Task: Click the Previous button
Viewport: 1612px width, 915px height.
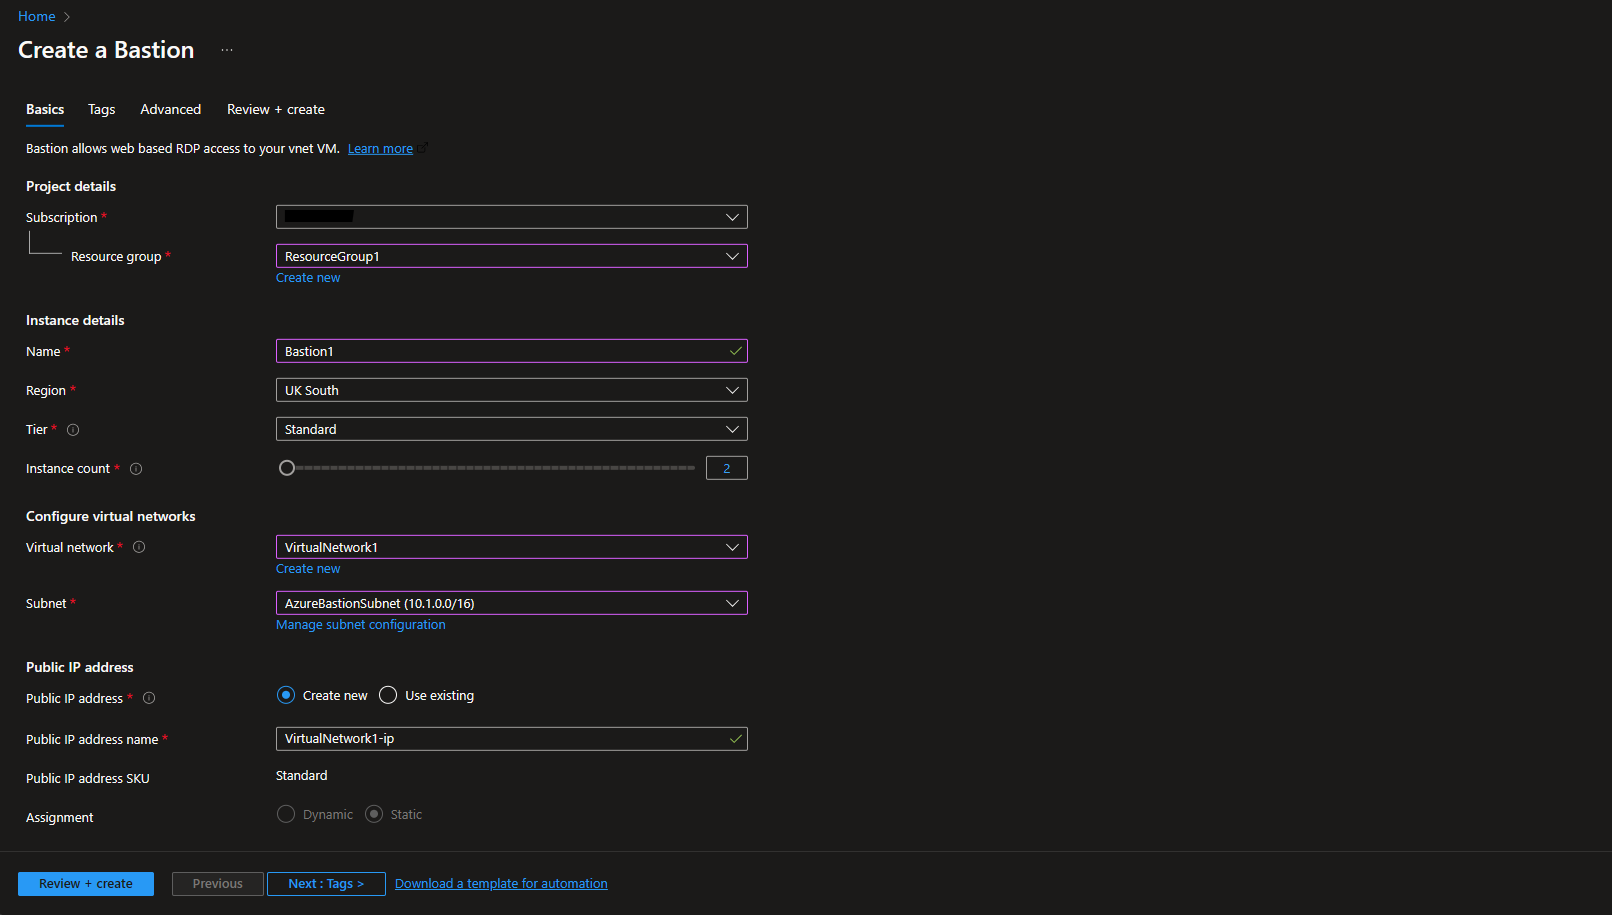Action: [x=218, y=884]
